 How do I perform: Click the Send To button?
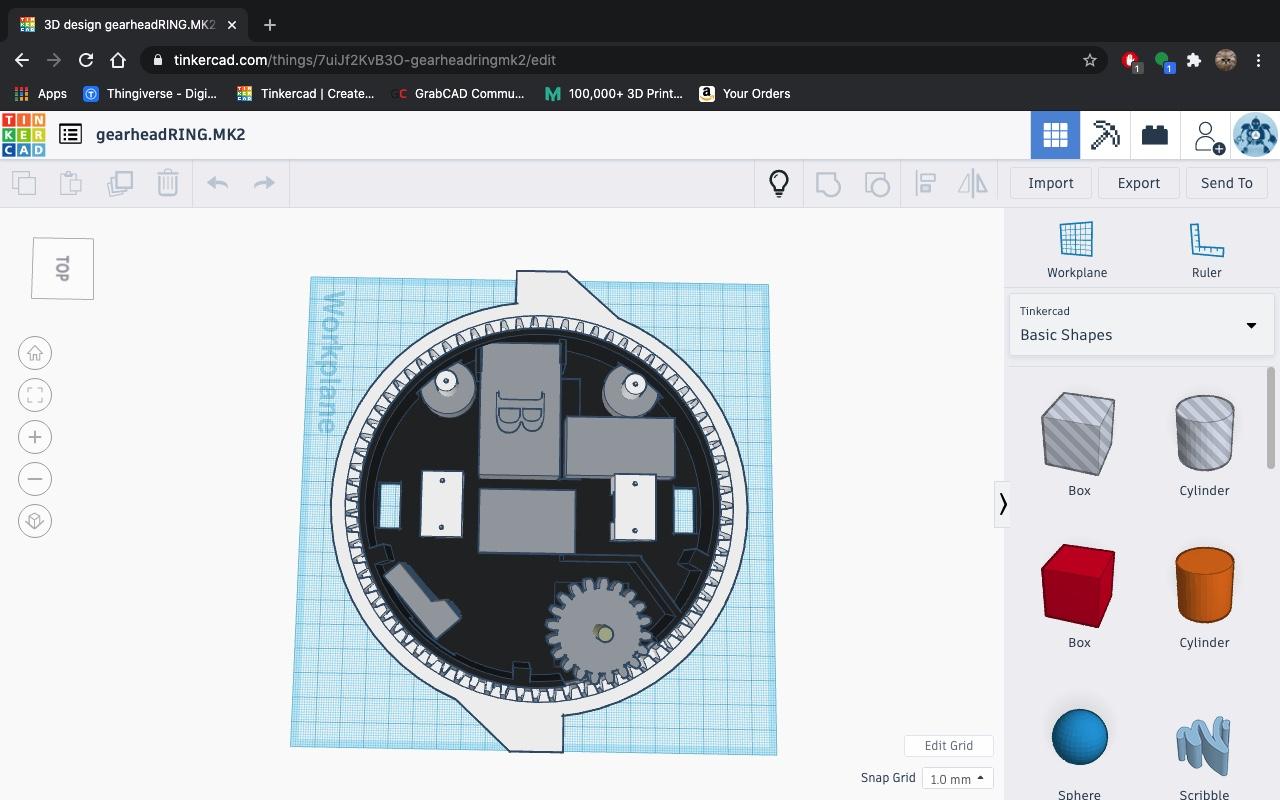[1226, 183]
